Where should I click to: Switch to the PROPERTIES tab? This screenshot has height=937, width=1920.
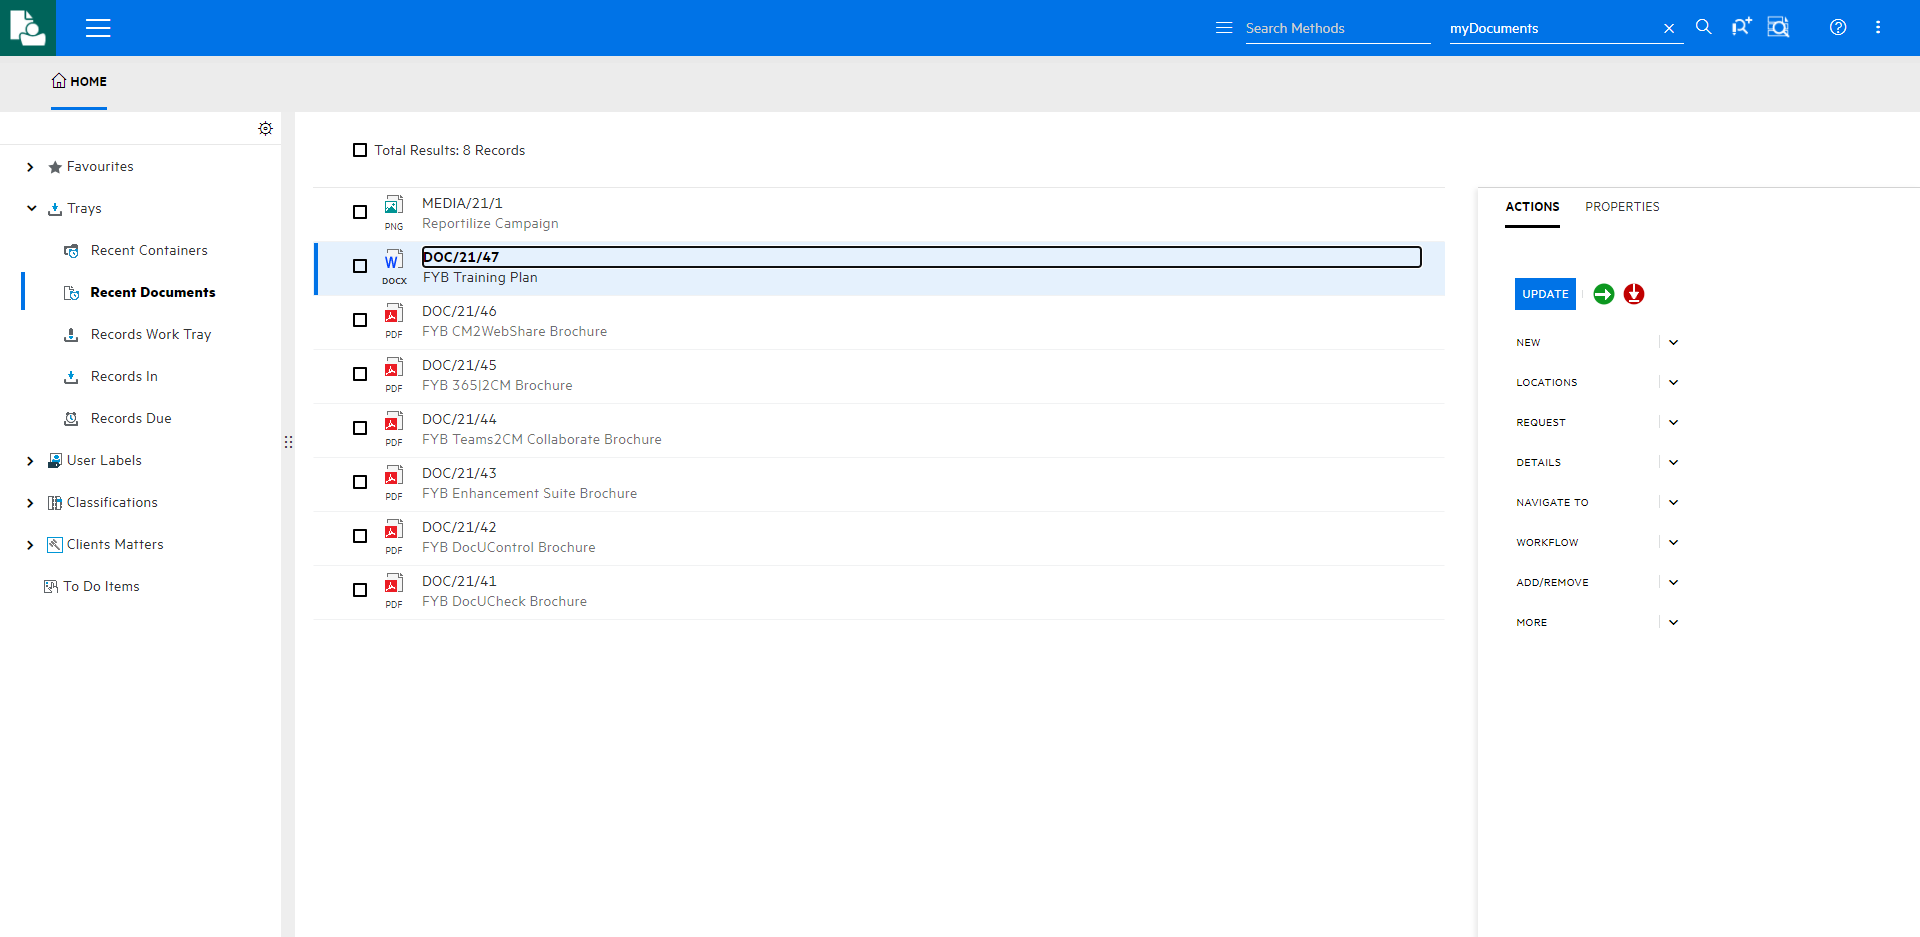(x=1622, y=207)
